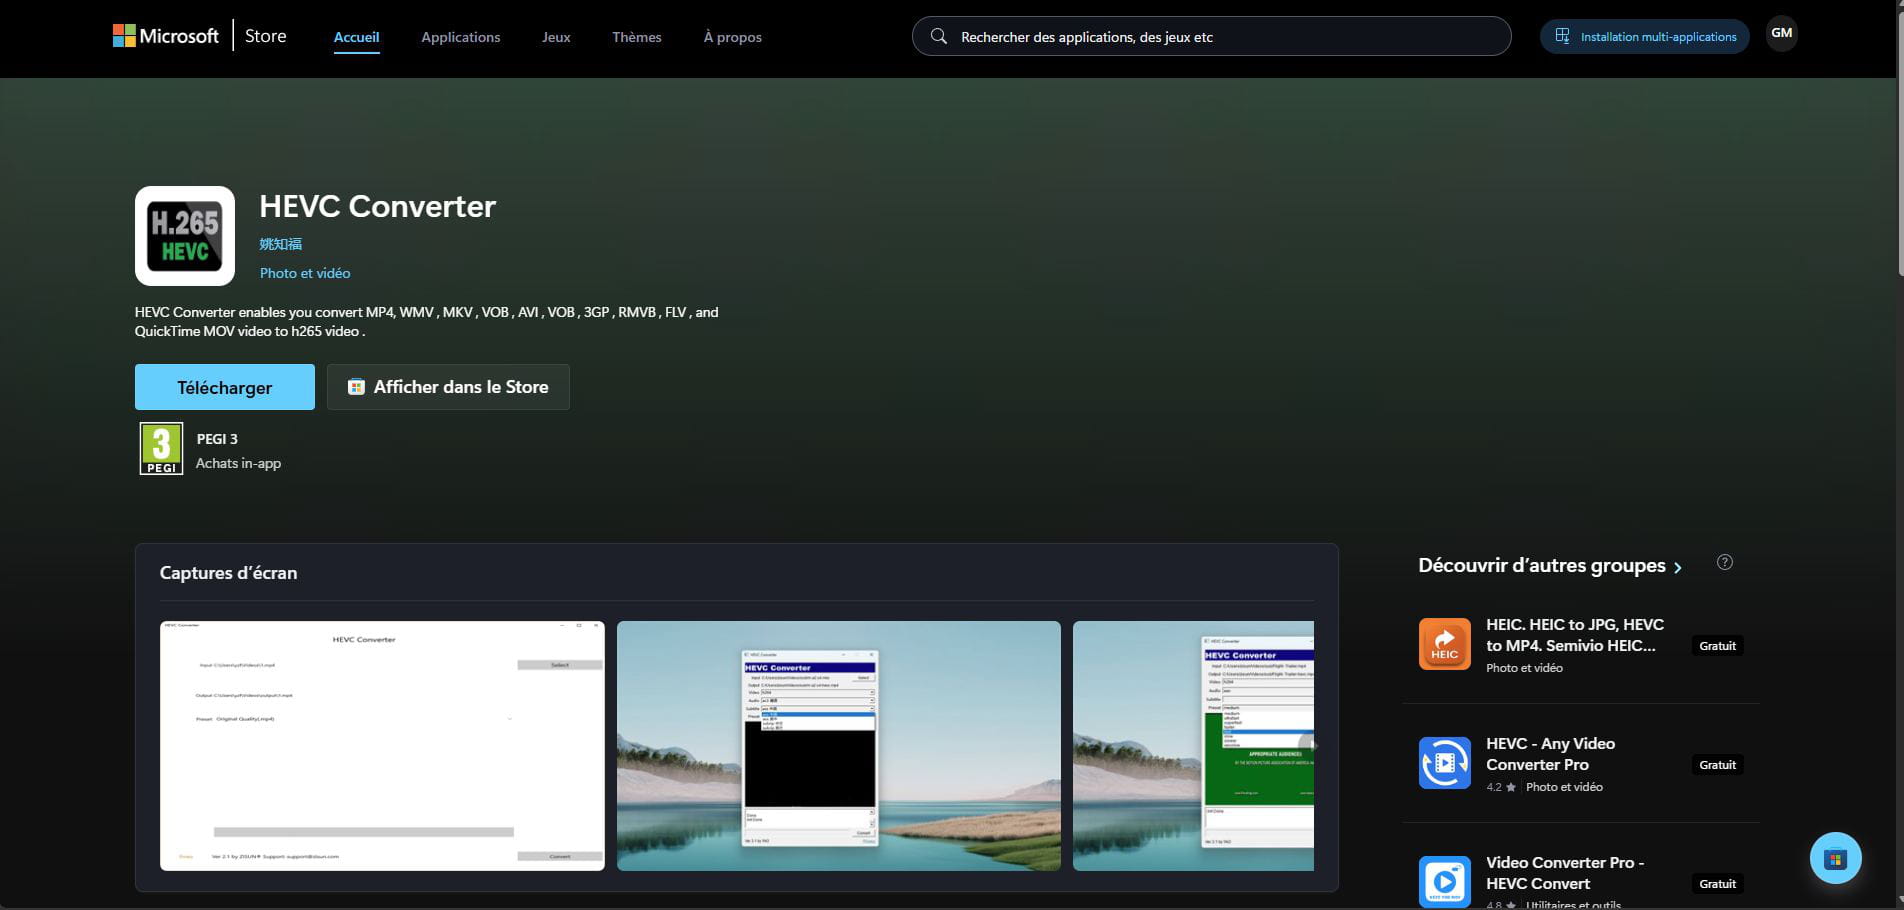Open HEVC - Any Video Converter Pro icon

pos(1445,763)
